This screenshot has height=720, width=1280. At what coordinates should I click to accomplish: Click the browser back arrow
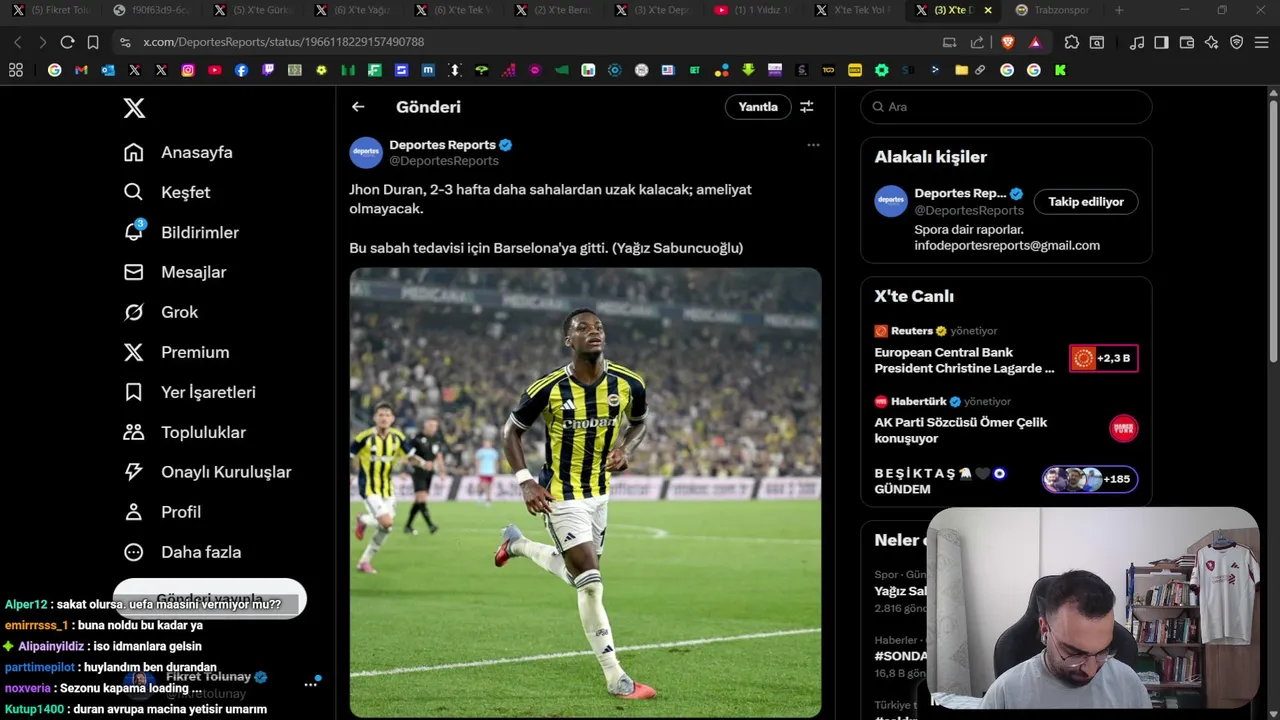click(18, 42)
